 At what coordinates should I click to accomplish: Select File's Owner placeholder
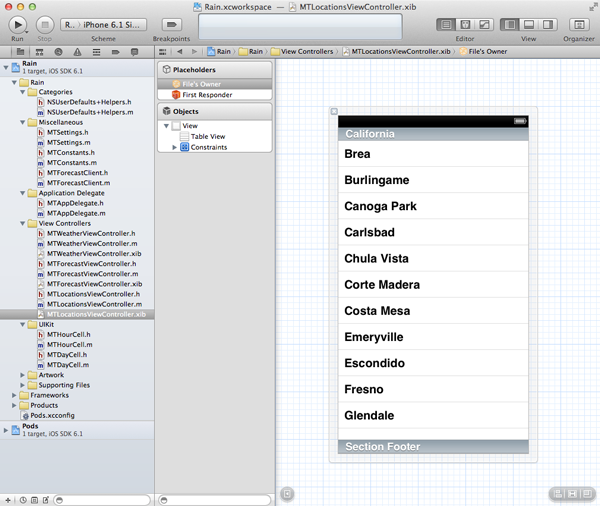point(215,84)
